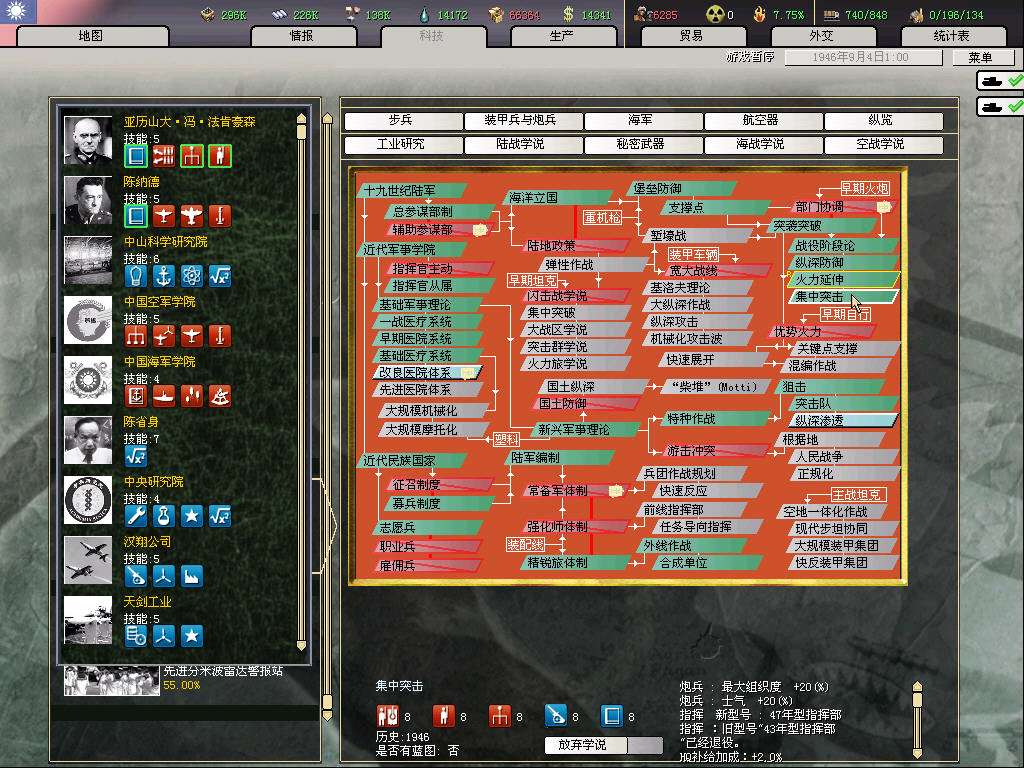This screenshot has height=768, width=1024.
Task: Click the atom icon under 中山科学研究院
Action: click(191, 275)
